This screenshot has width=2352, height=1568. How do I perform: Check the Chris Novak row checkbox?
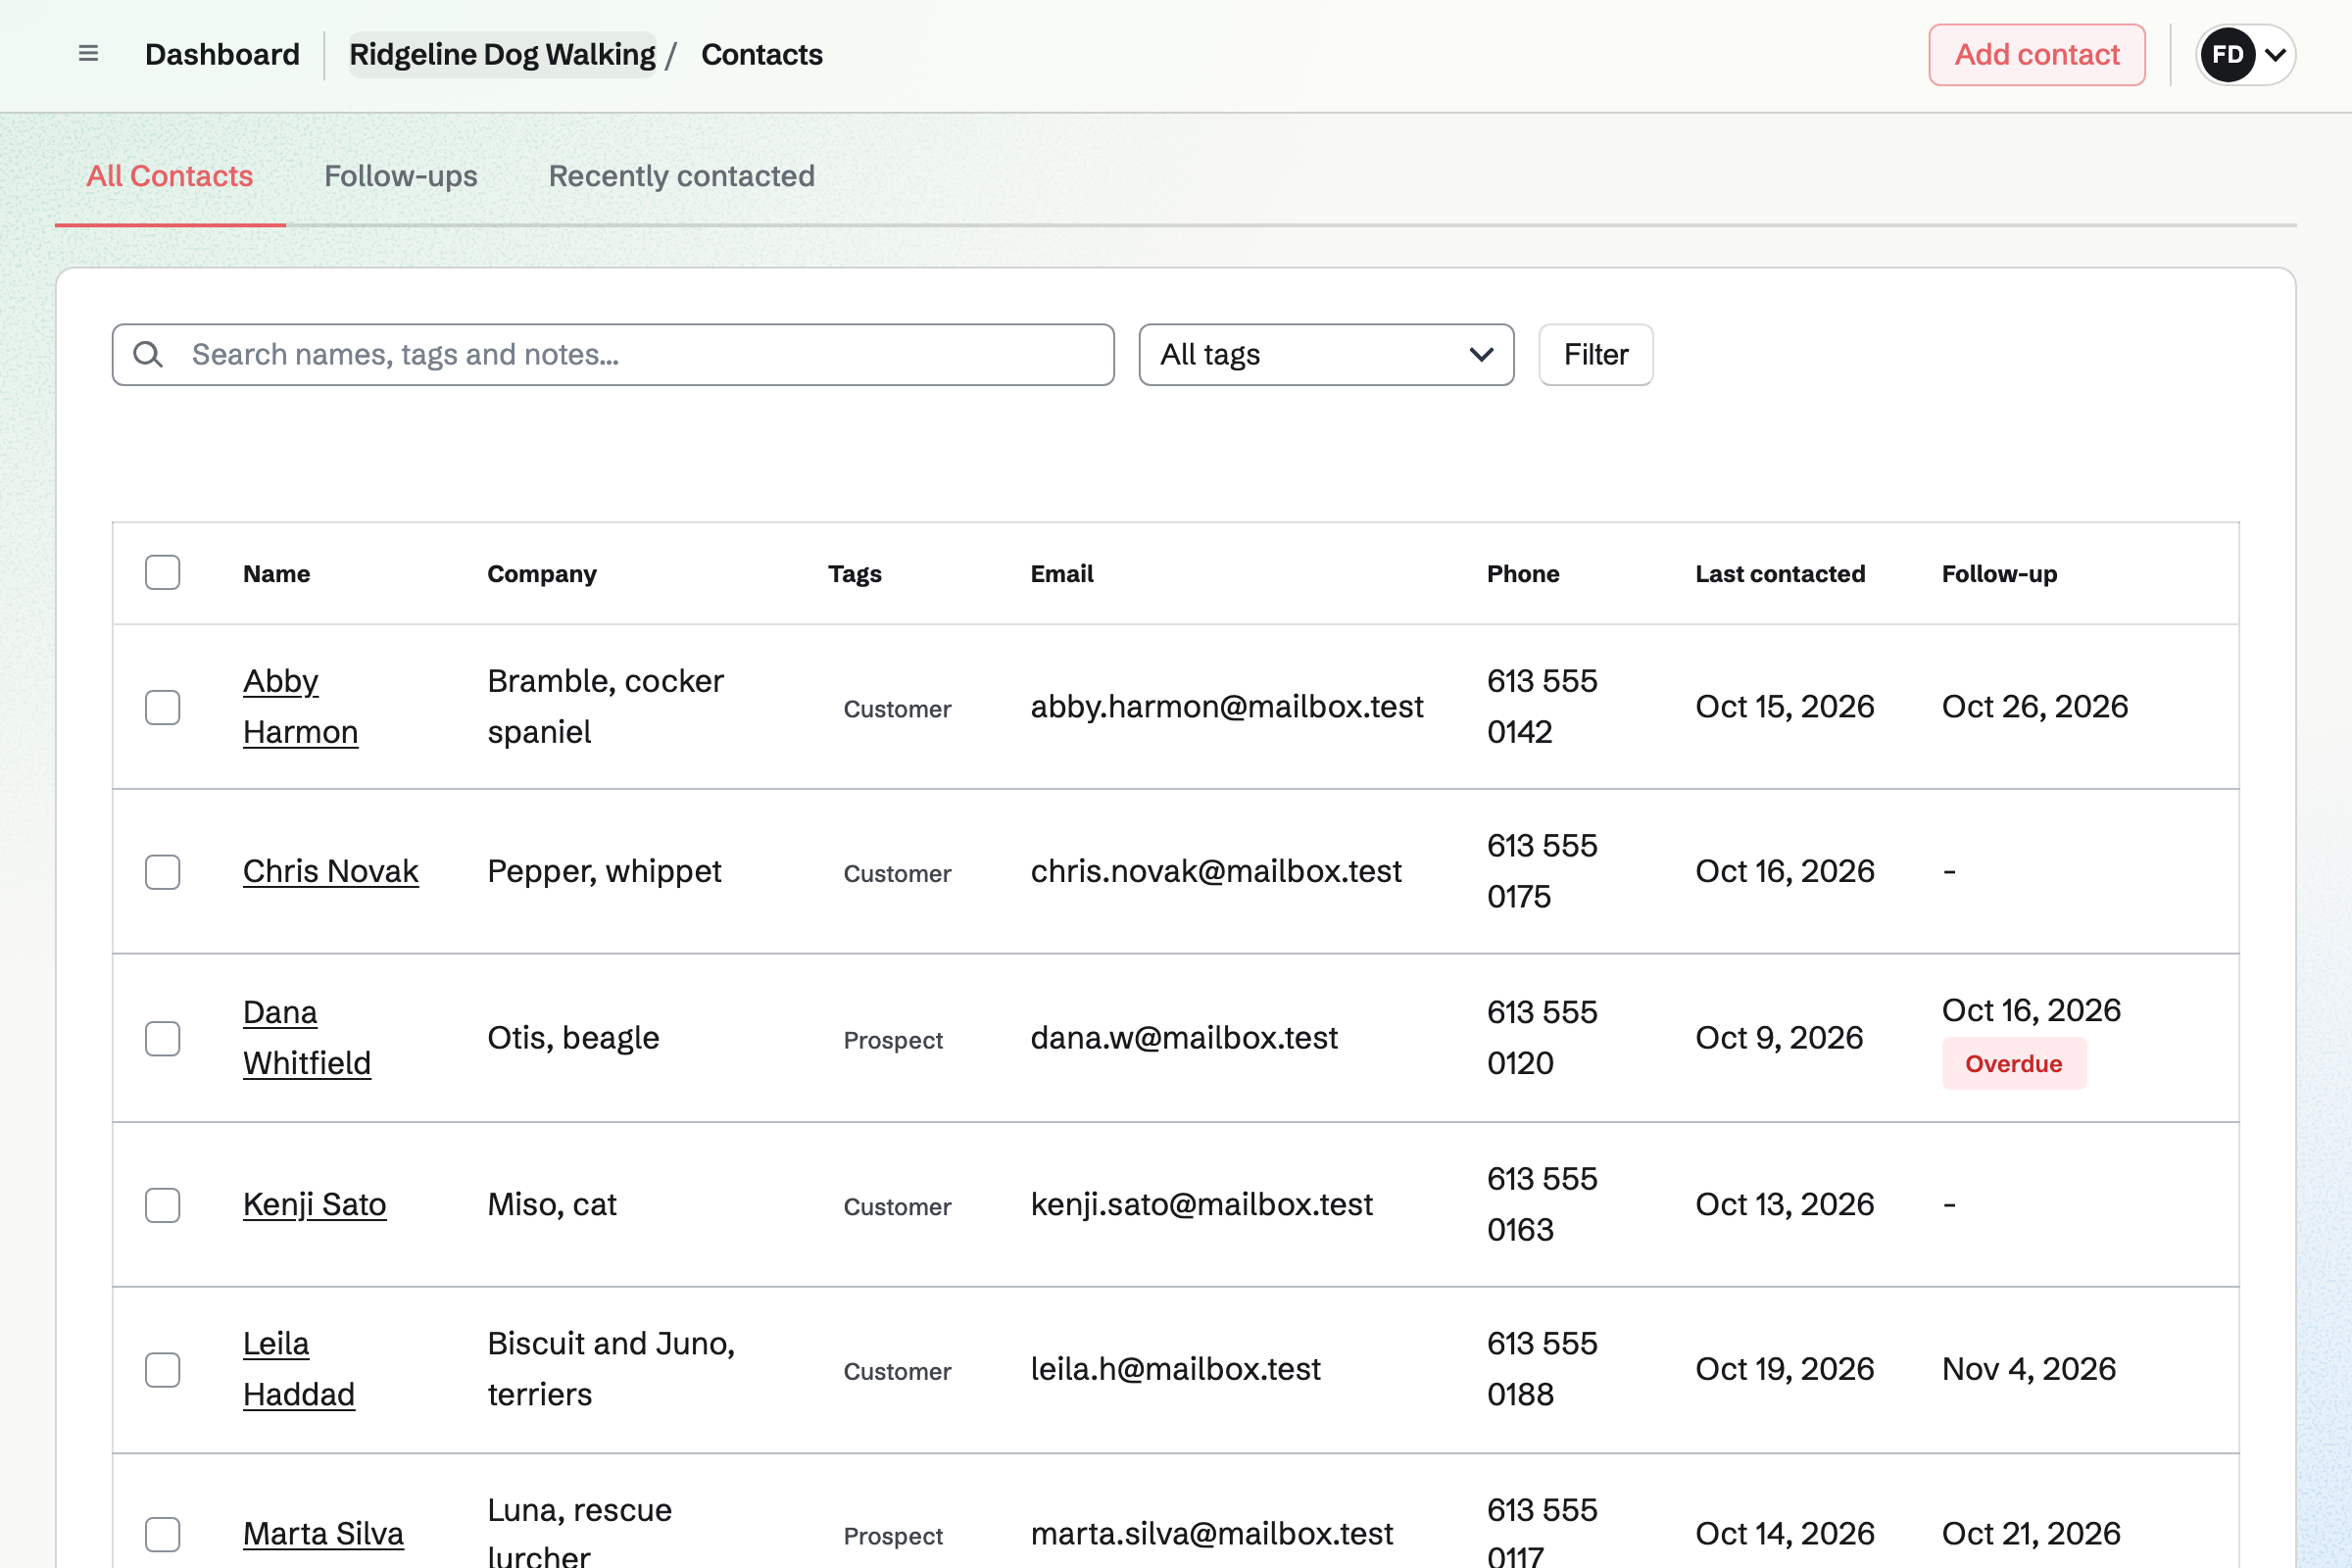162,872
